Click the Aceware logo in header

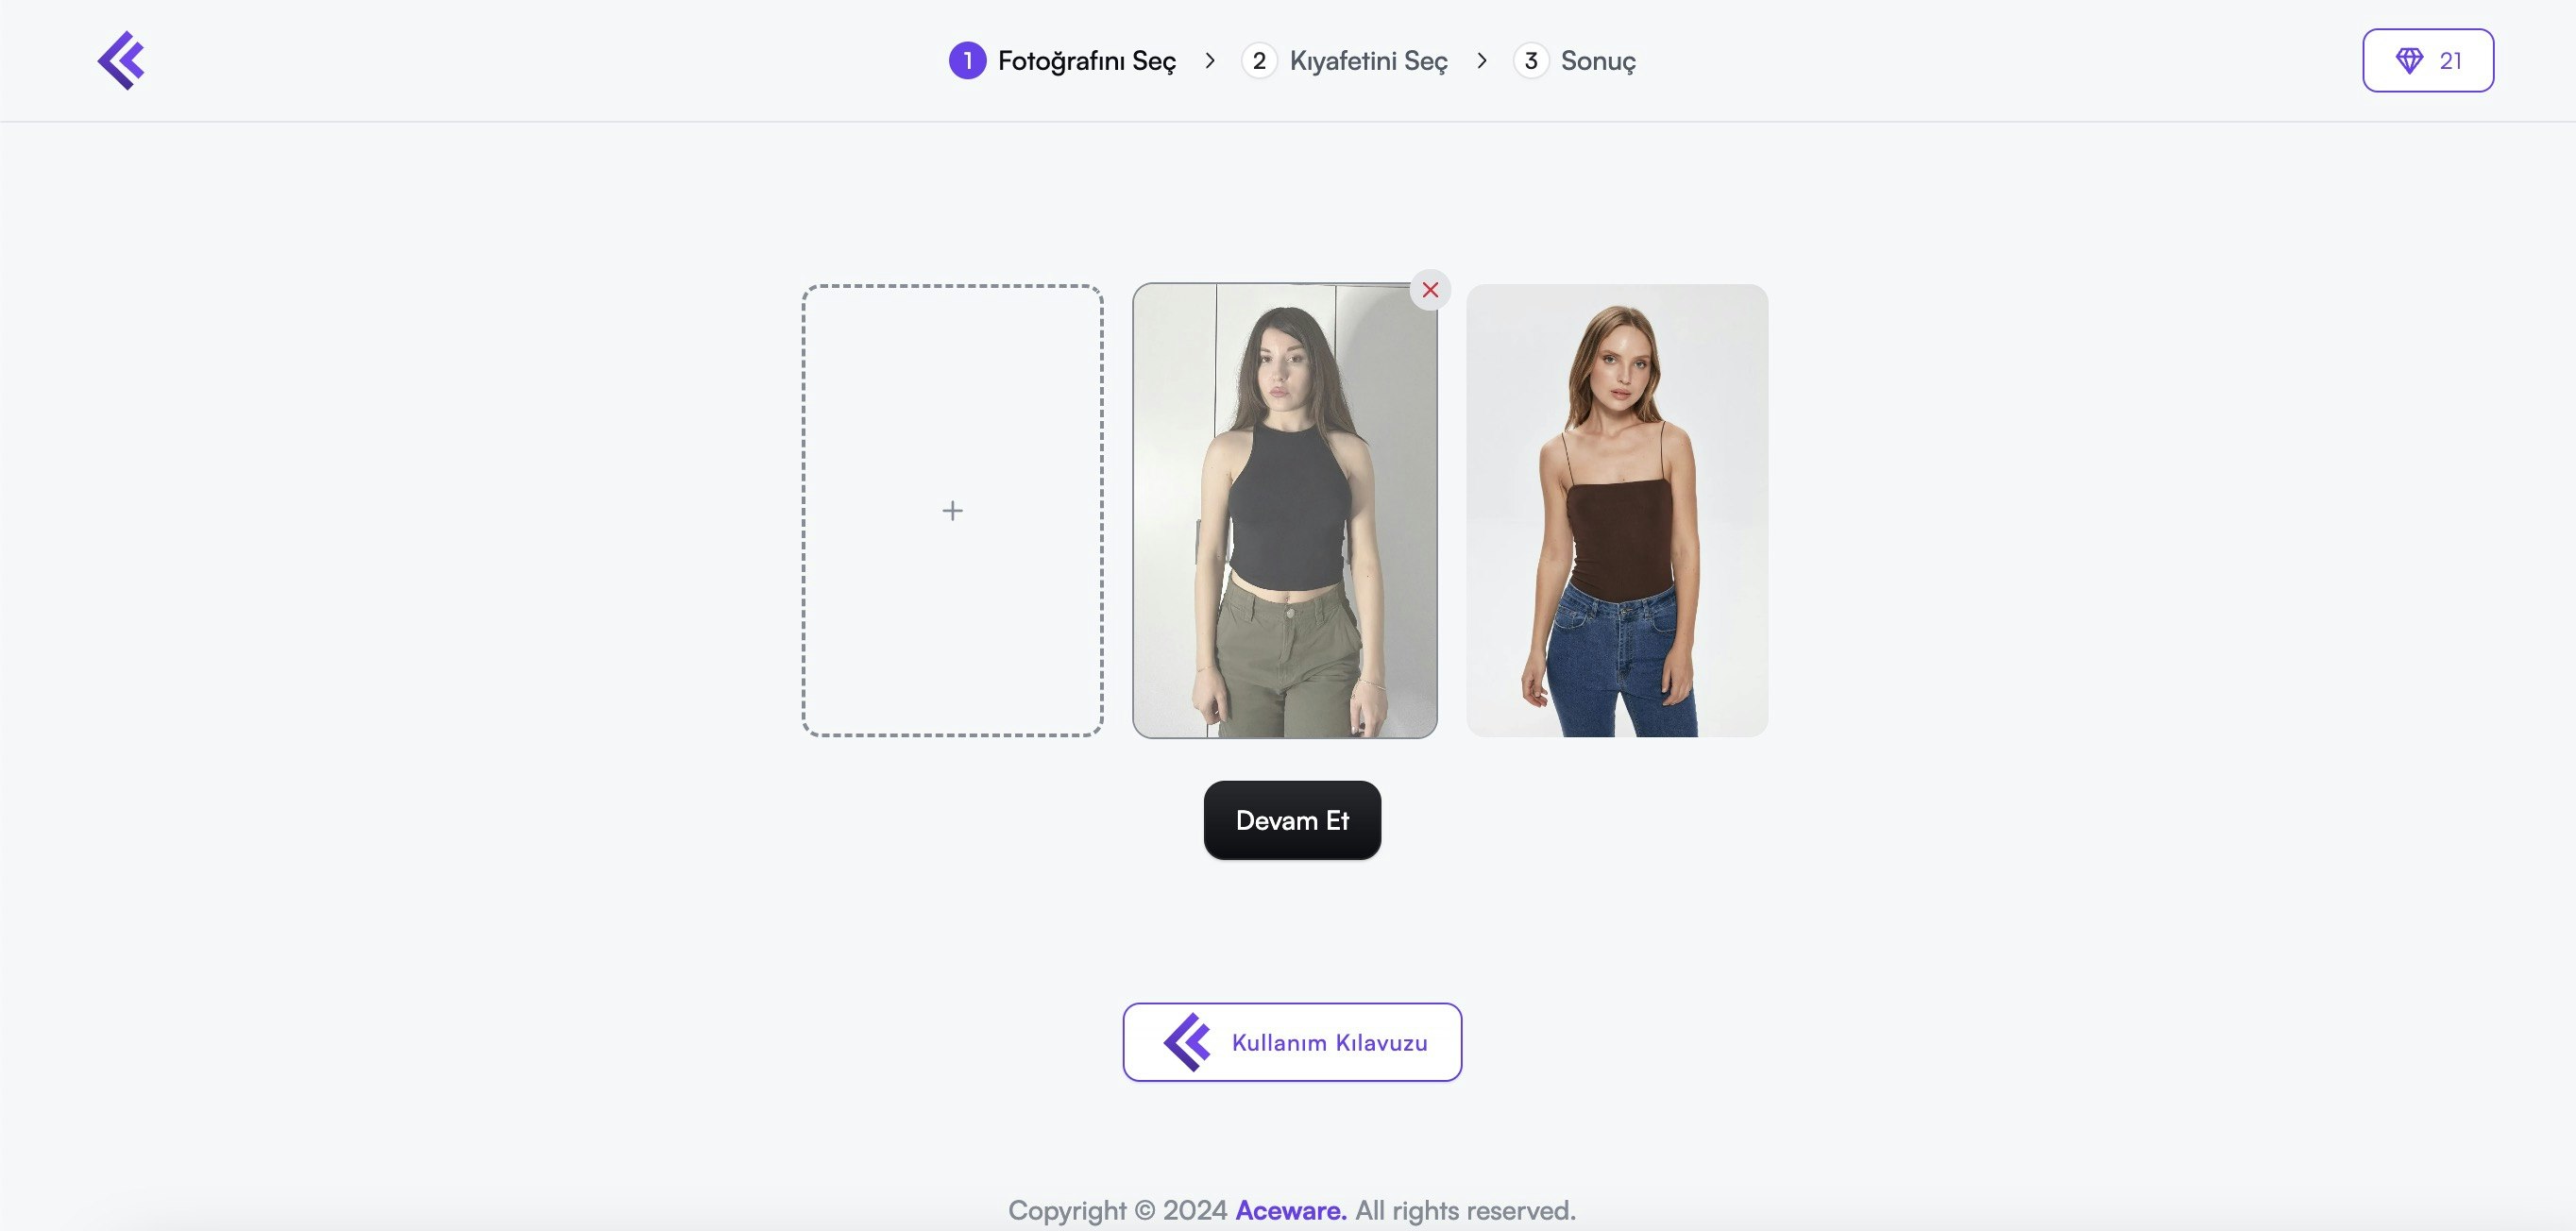click(121, 60)
